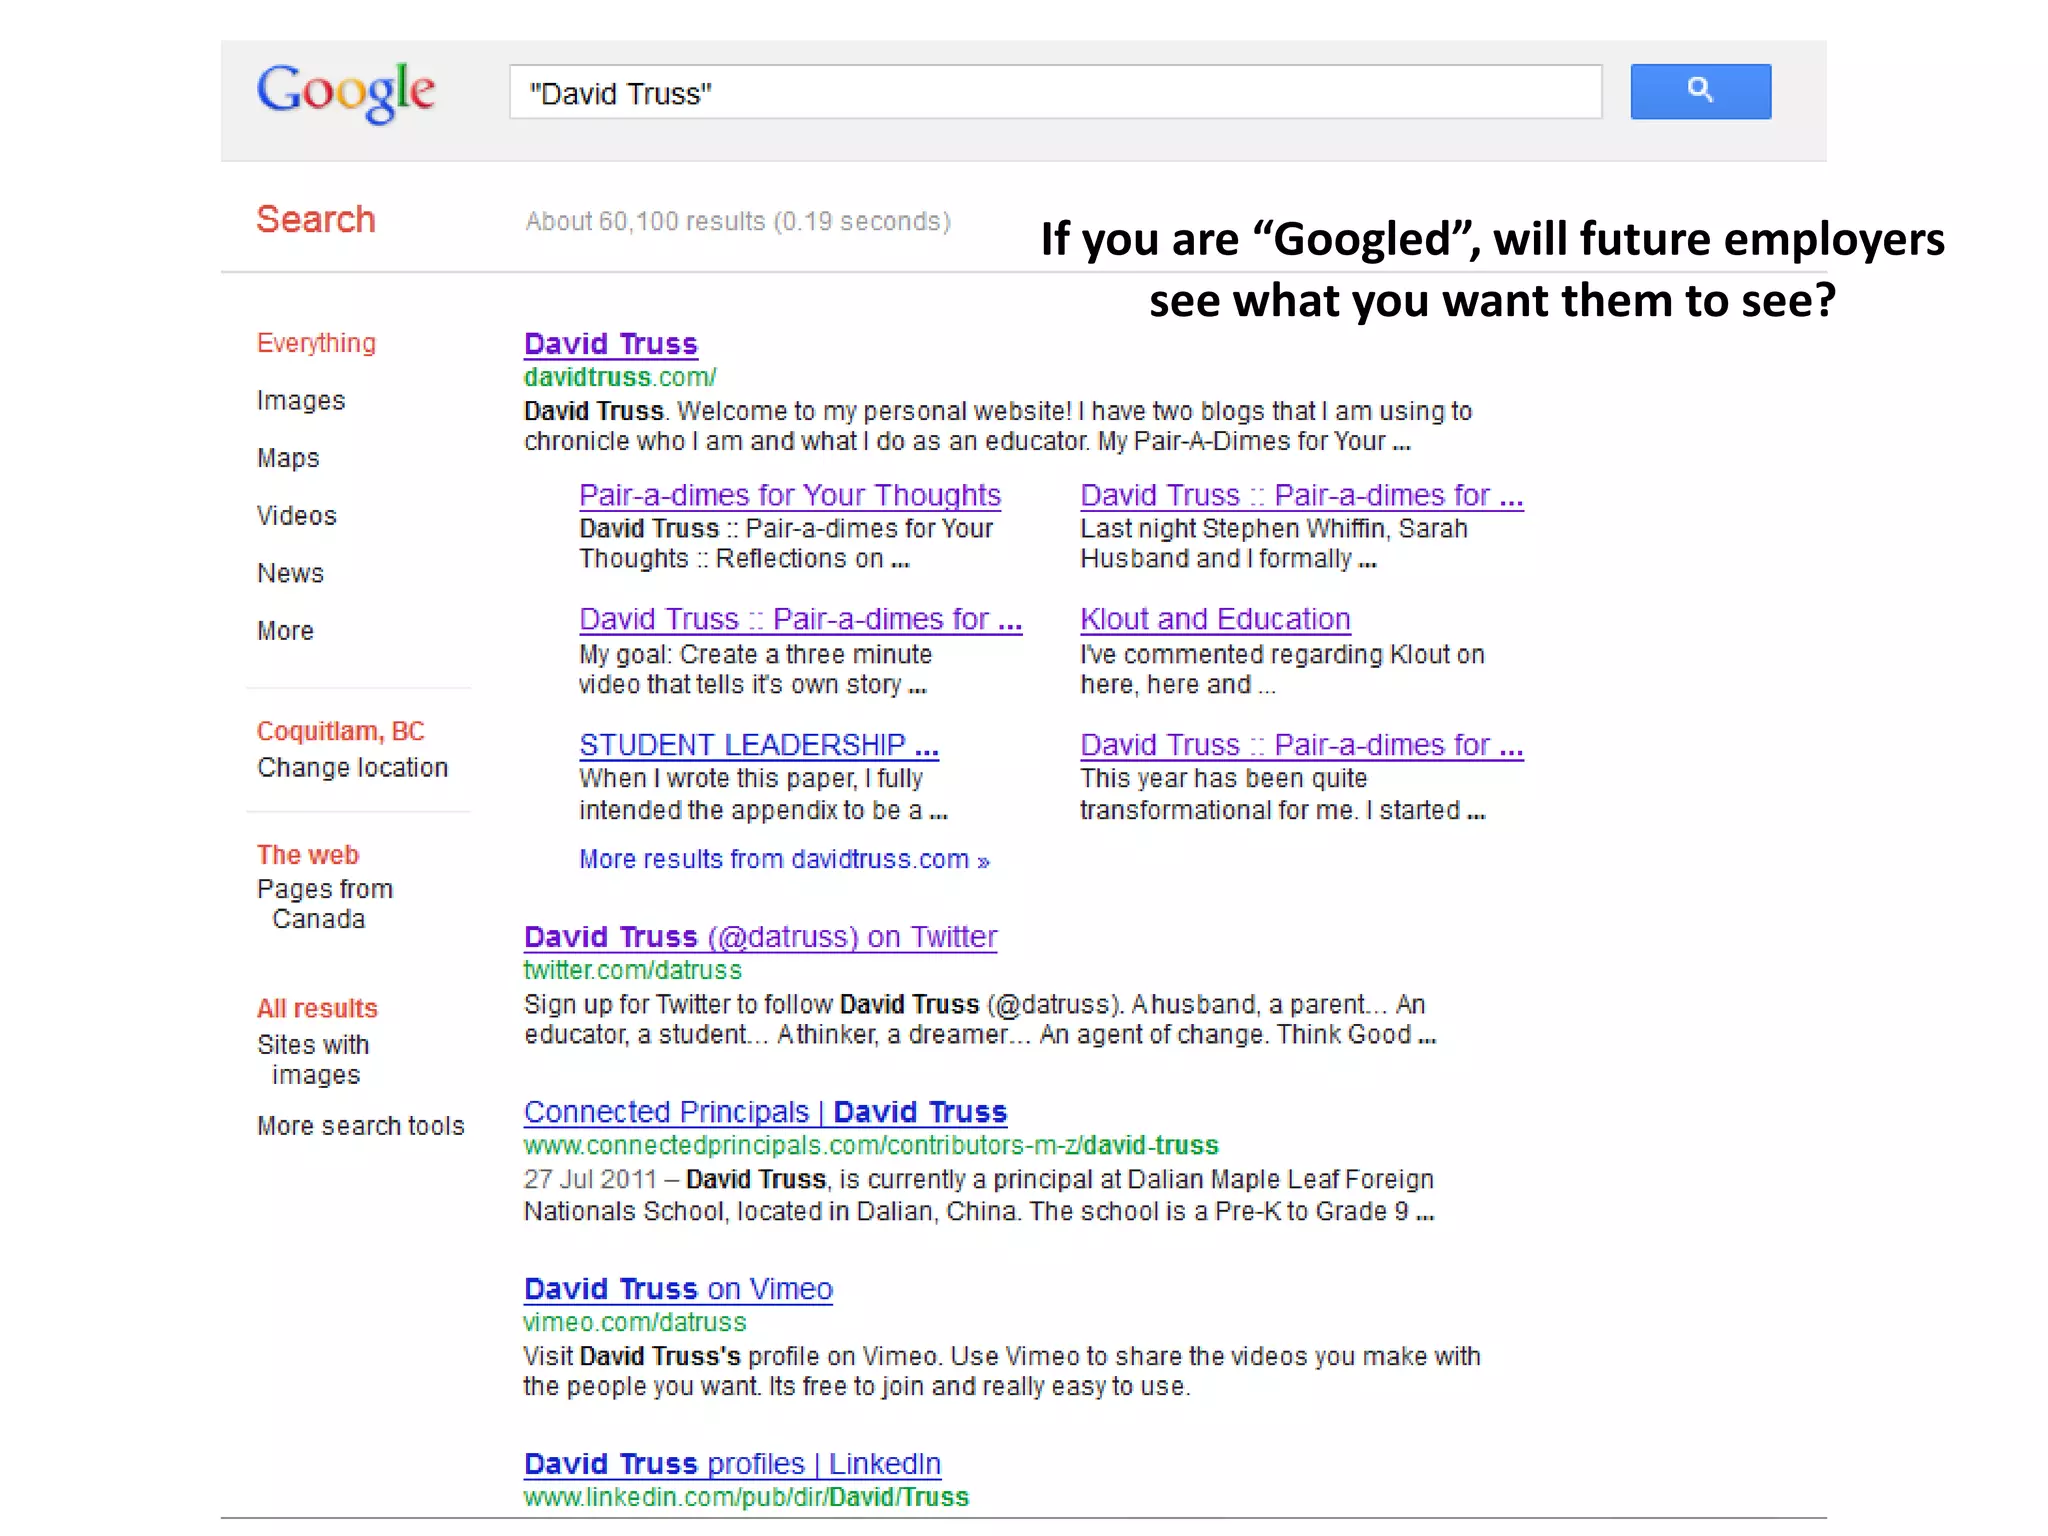Open sitelink about transformational year

(1301, 745)
